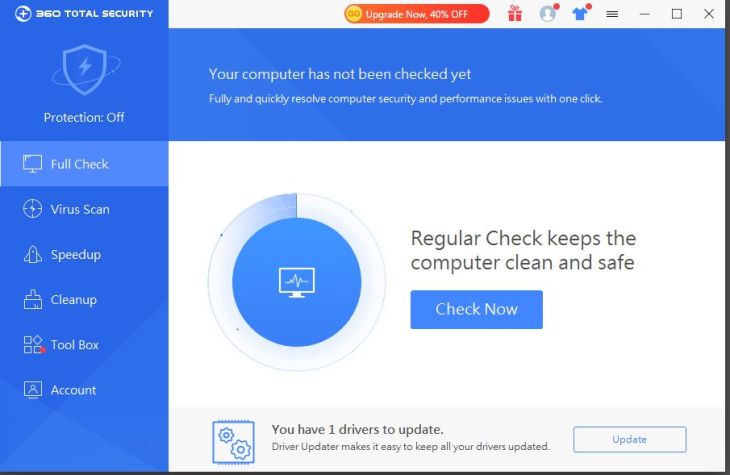Close the 360 Total Security window
This screenshot has width=730, height=475.
(x=709, y=14)
